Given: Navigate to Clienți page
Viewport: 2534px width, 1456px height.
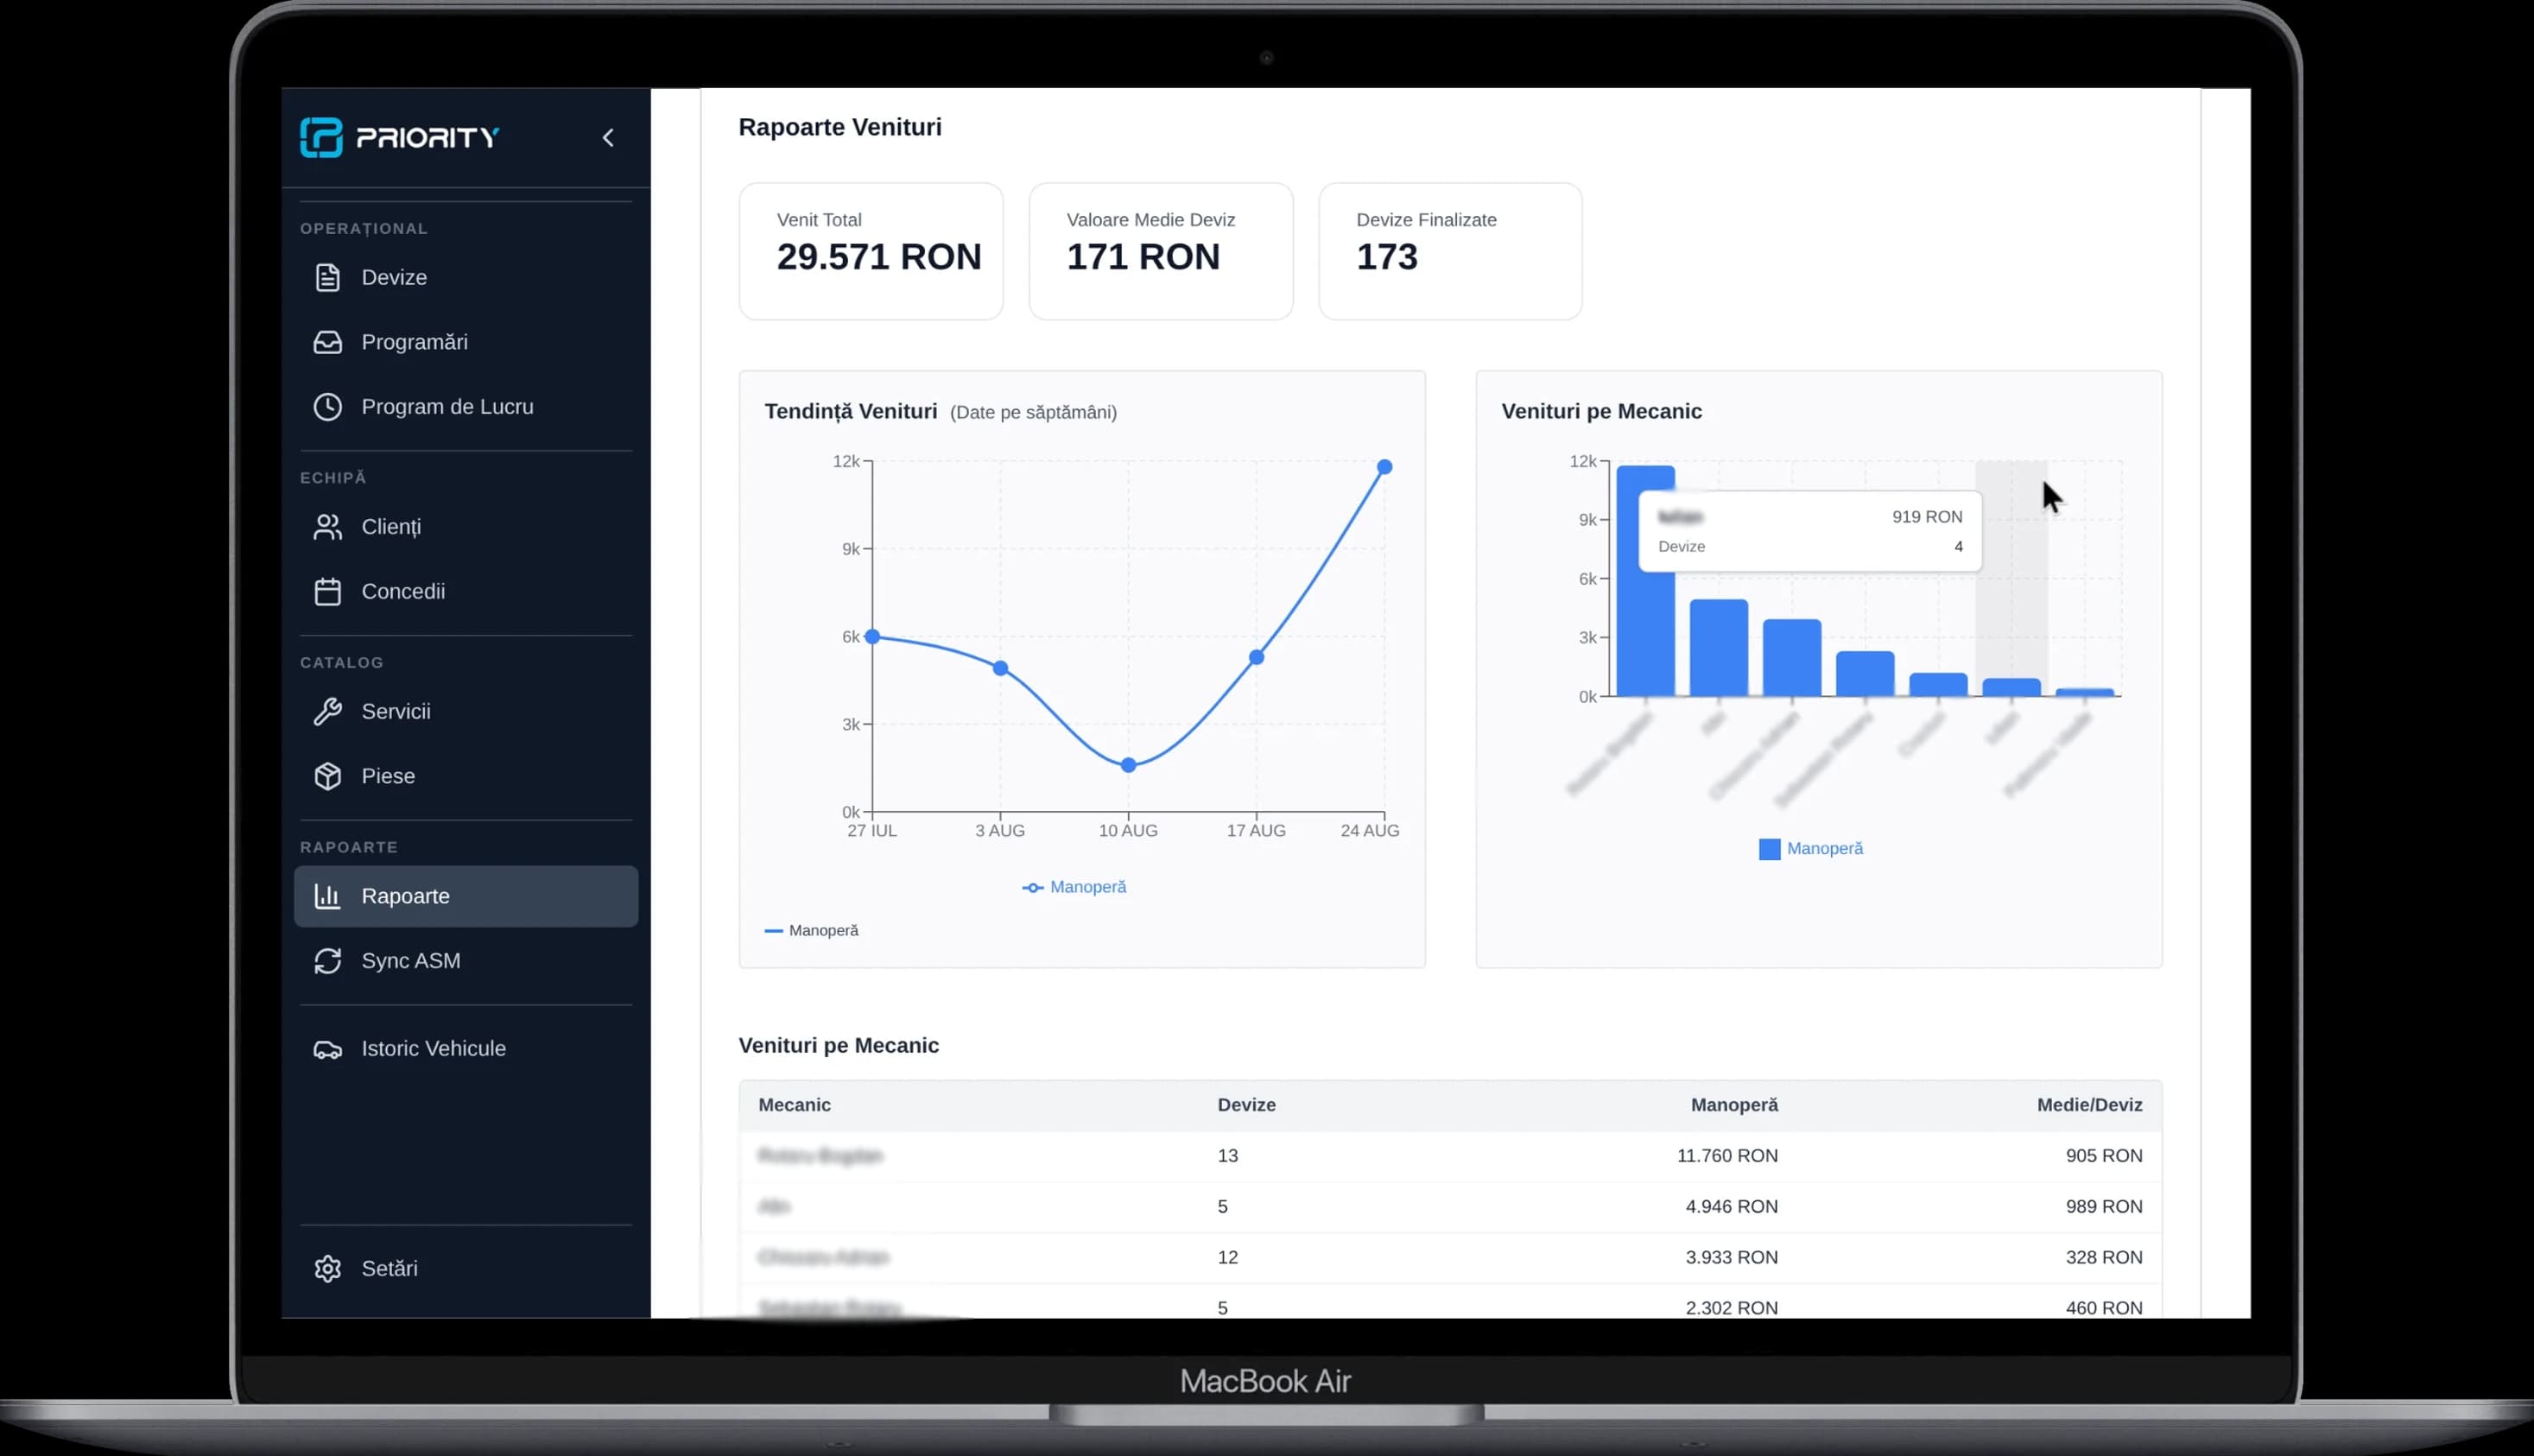Looking at the screenshot, I should click(x=466, y=527).
